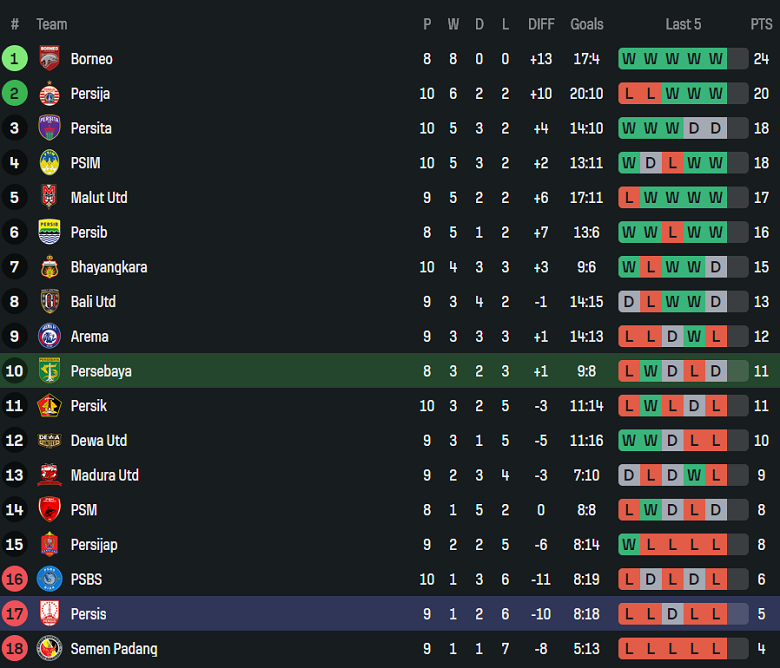
Task: Click the Semen Padang club logo
Action: click(49, 649)
